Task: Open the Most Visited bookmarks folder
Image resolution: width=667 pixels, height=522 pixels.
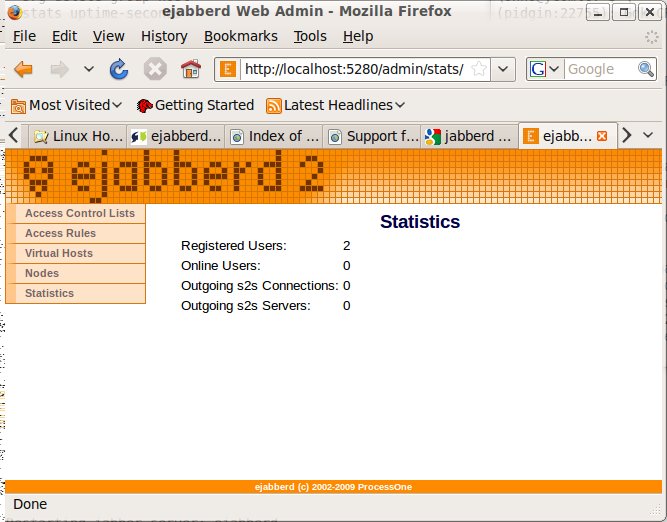Action: tap(66, 105)
